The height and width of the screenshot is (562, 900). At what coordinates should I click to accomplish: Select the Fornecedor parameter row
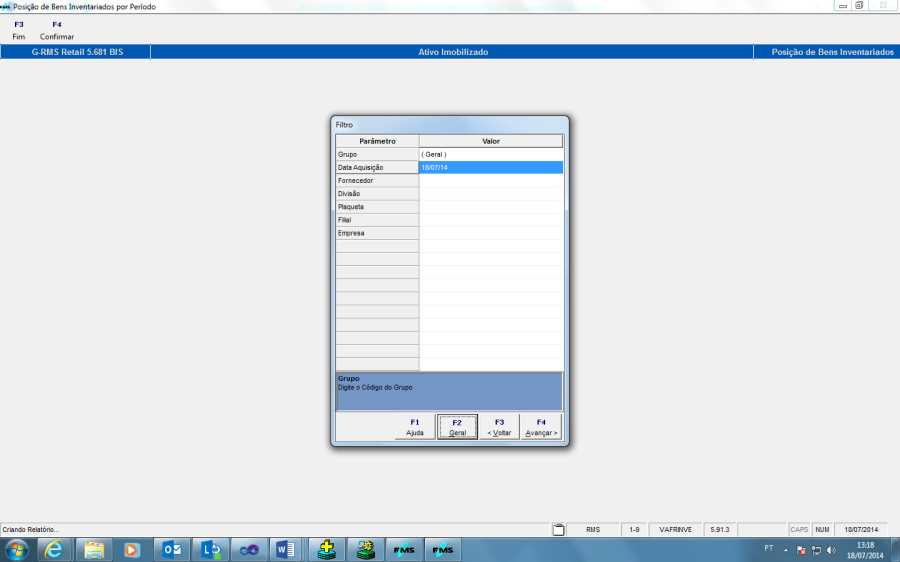click(x=377, y=181)
